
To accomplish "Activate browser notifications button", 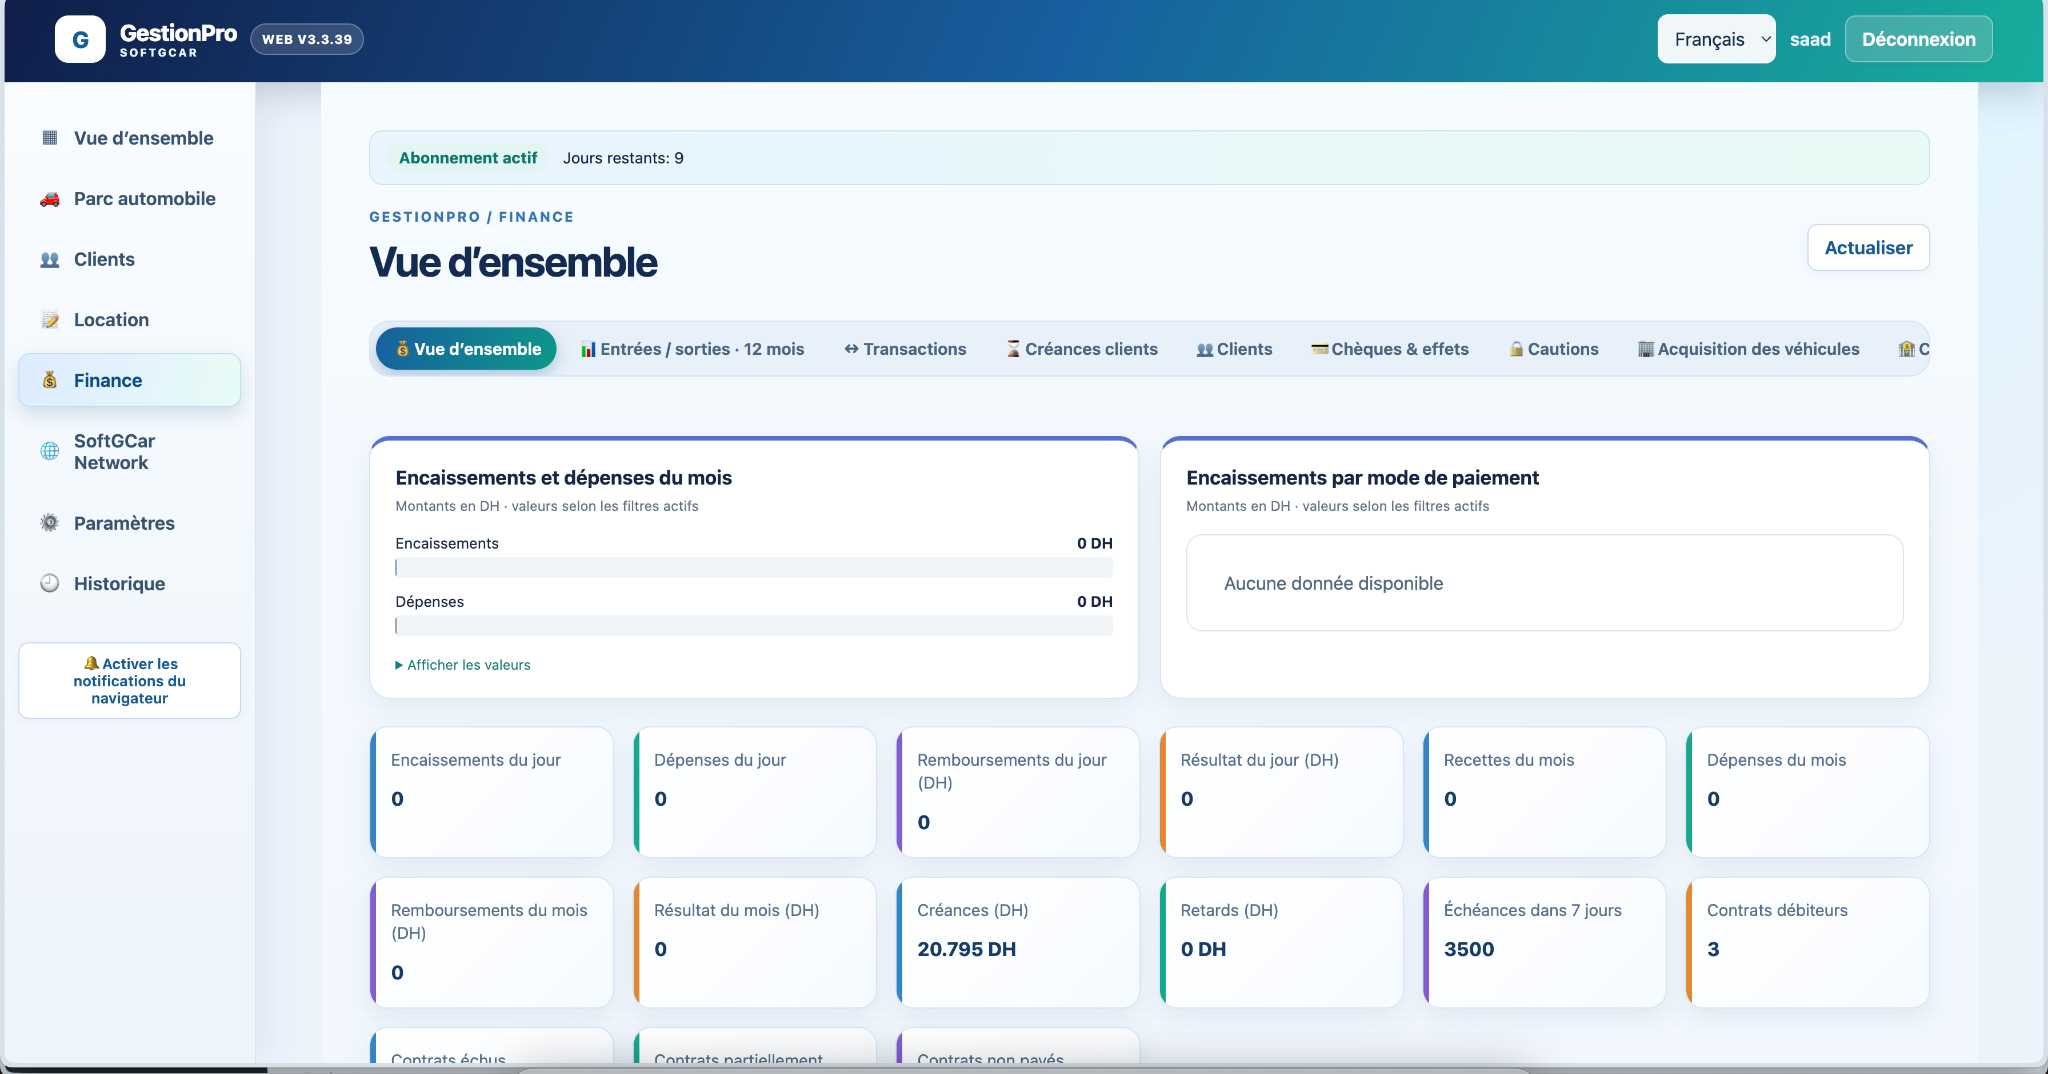I will click(x=130, y=681).
